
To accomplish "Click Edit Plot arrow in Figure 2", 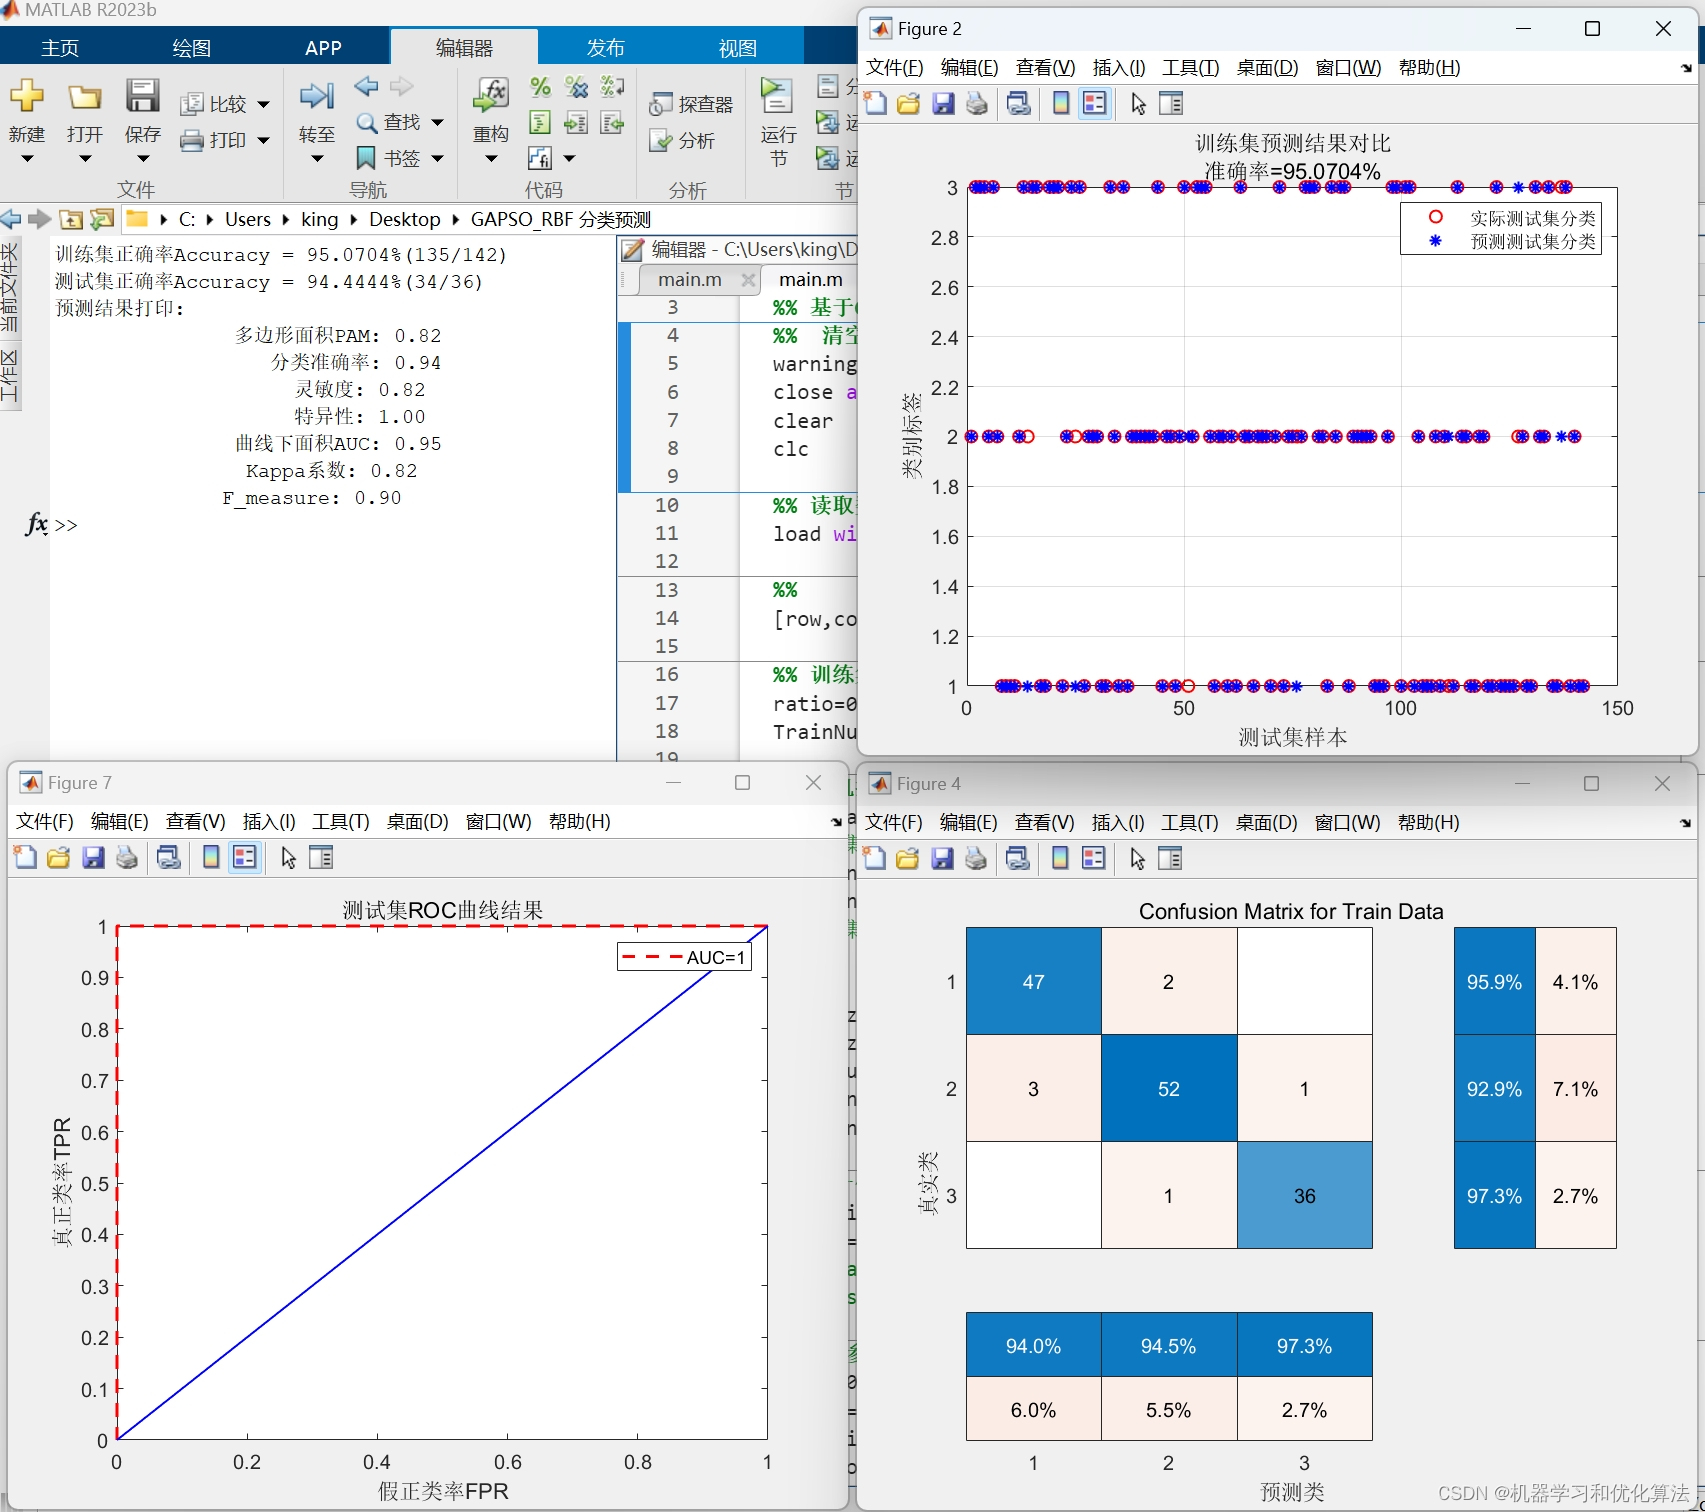I will (x=1138, y=103).
